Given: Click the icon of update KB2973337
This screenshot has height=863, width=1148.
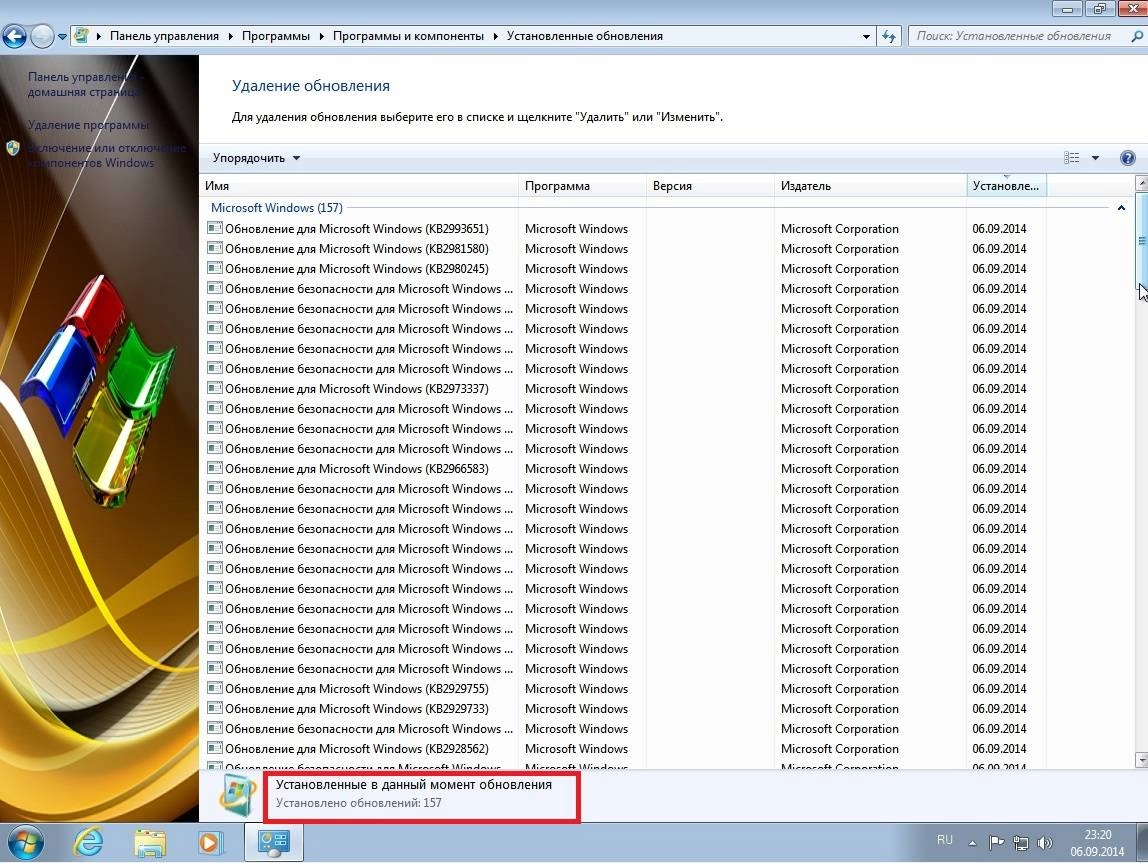Looking at the screenshot, I should (215, 388).
